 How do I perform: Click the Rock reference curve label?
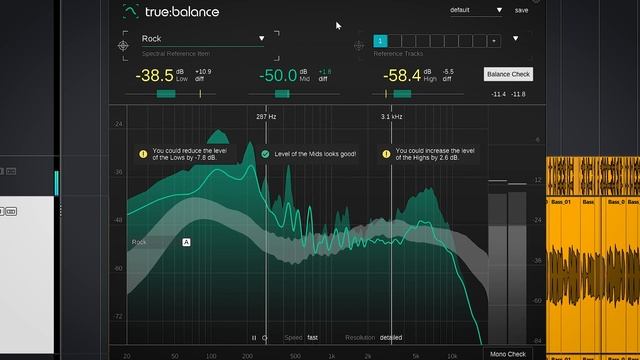pyautogui.click(x=139, y=242)
